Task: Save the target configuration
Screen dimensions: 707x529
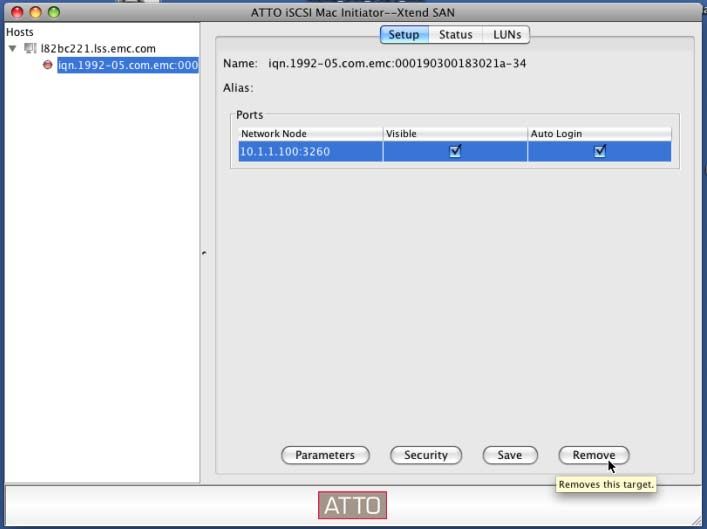Action: click(510, 455)
